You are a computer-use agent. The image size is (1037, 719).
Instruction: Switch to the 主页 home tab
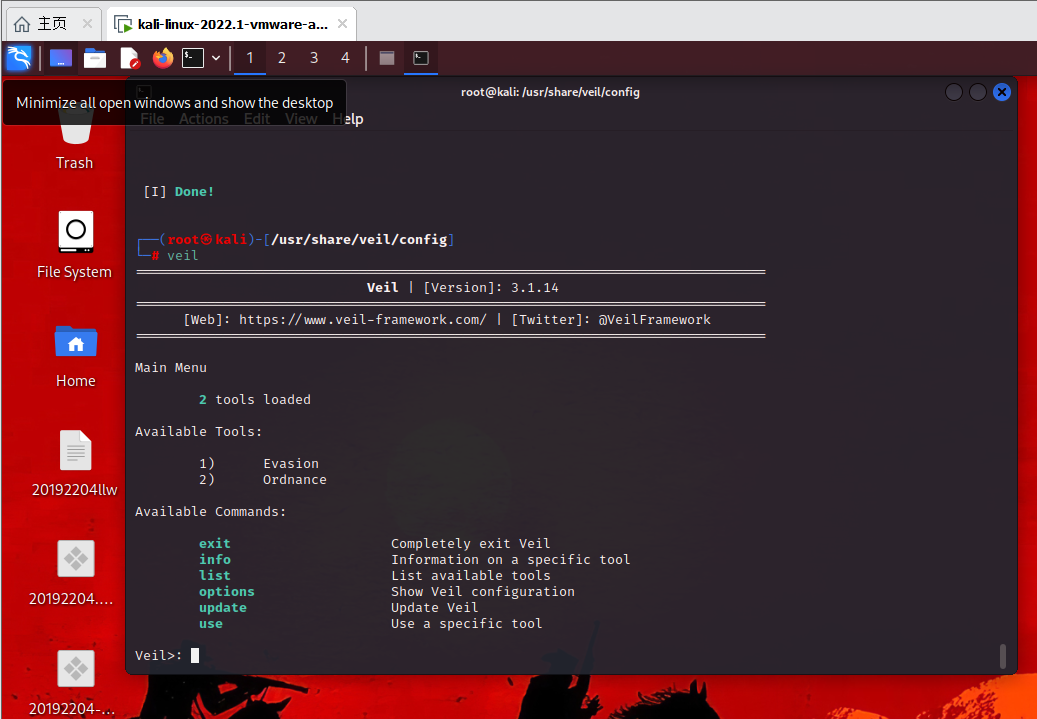point(52,24)
